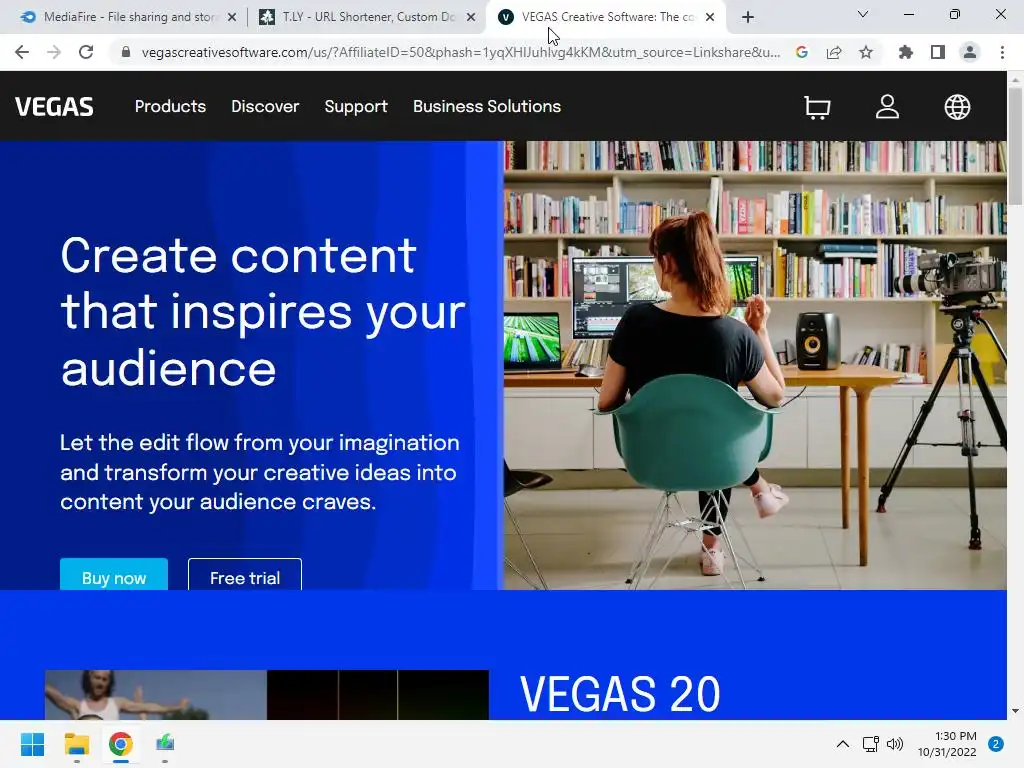The width and height of the screenshot is (1024, 768).
Task: Open the shopping cart icon
Action: 817,107
